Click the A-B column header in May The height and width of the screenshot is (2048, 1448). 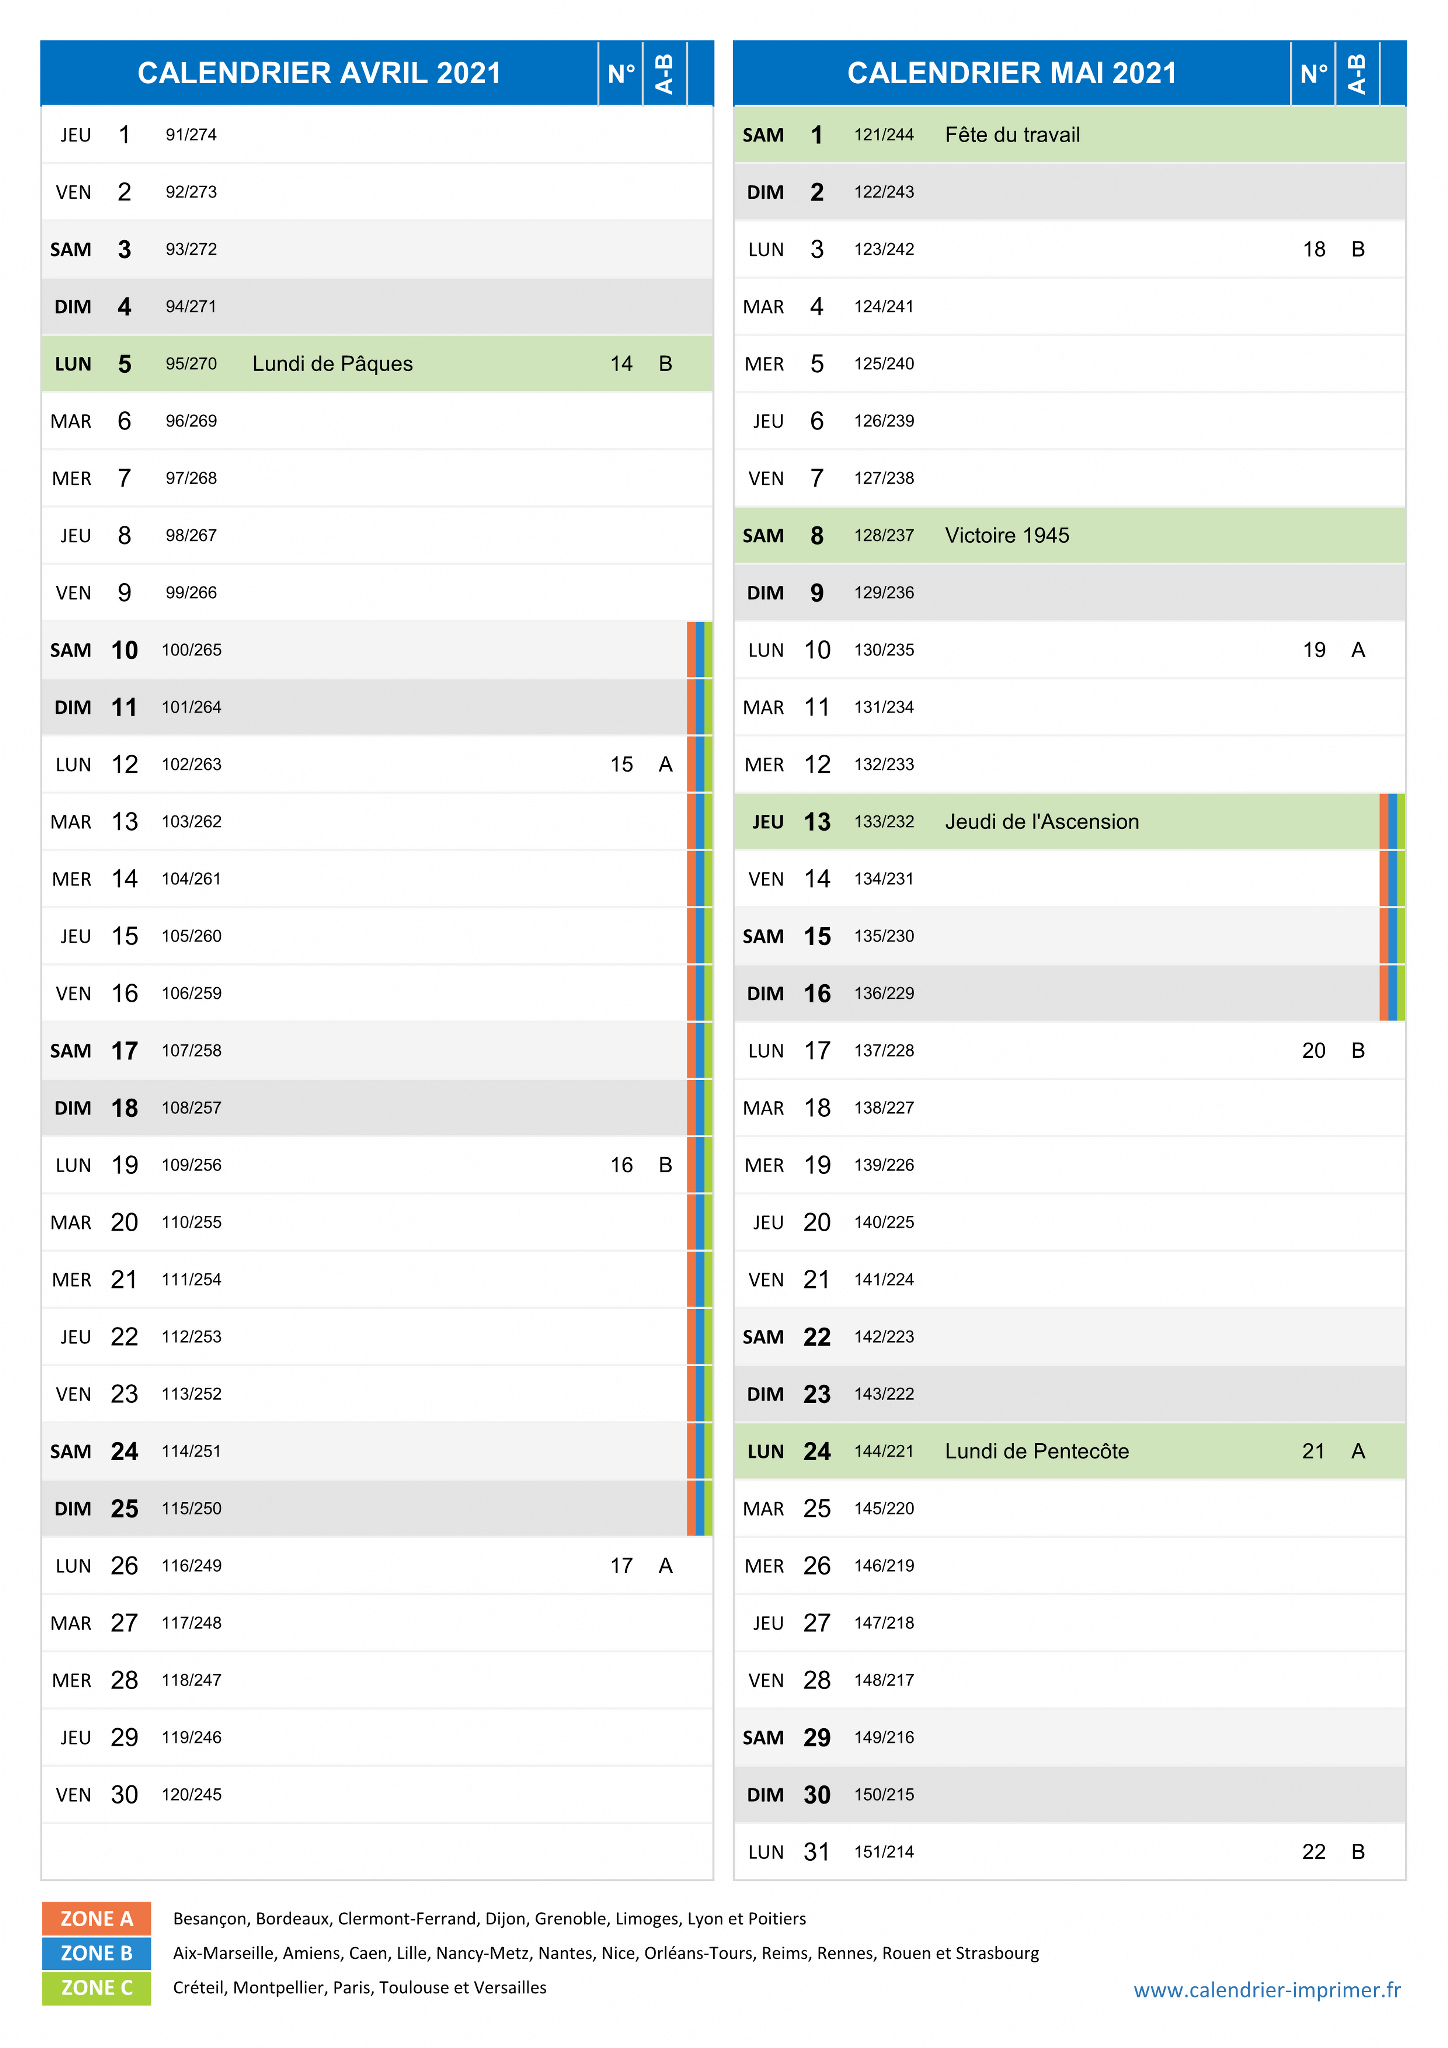[1358, 73]
